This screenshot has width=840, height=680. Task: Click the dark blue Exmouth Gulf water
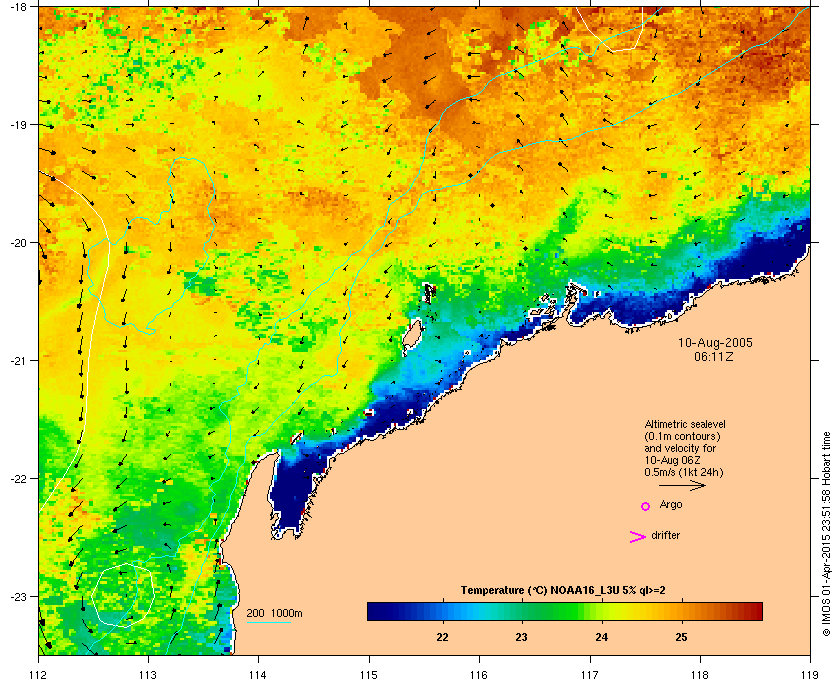pyautogui.click(x=290, y=493)
